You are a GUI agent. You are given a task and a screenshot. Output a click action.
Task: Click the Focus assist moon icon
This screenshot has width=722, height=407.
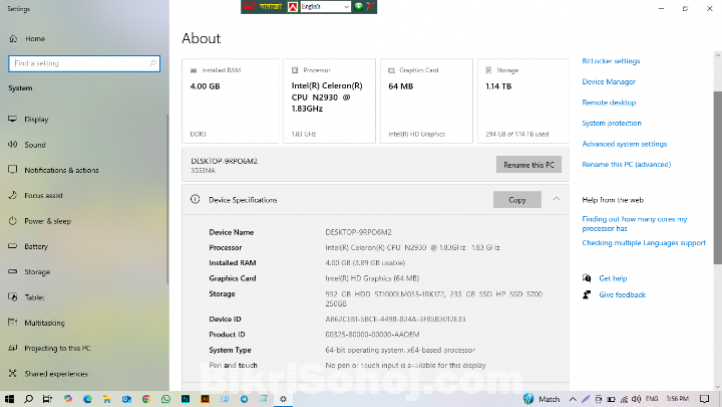tap(13, 195)
